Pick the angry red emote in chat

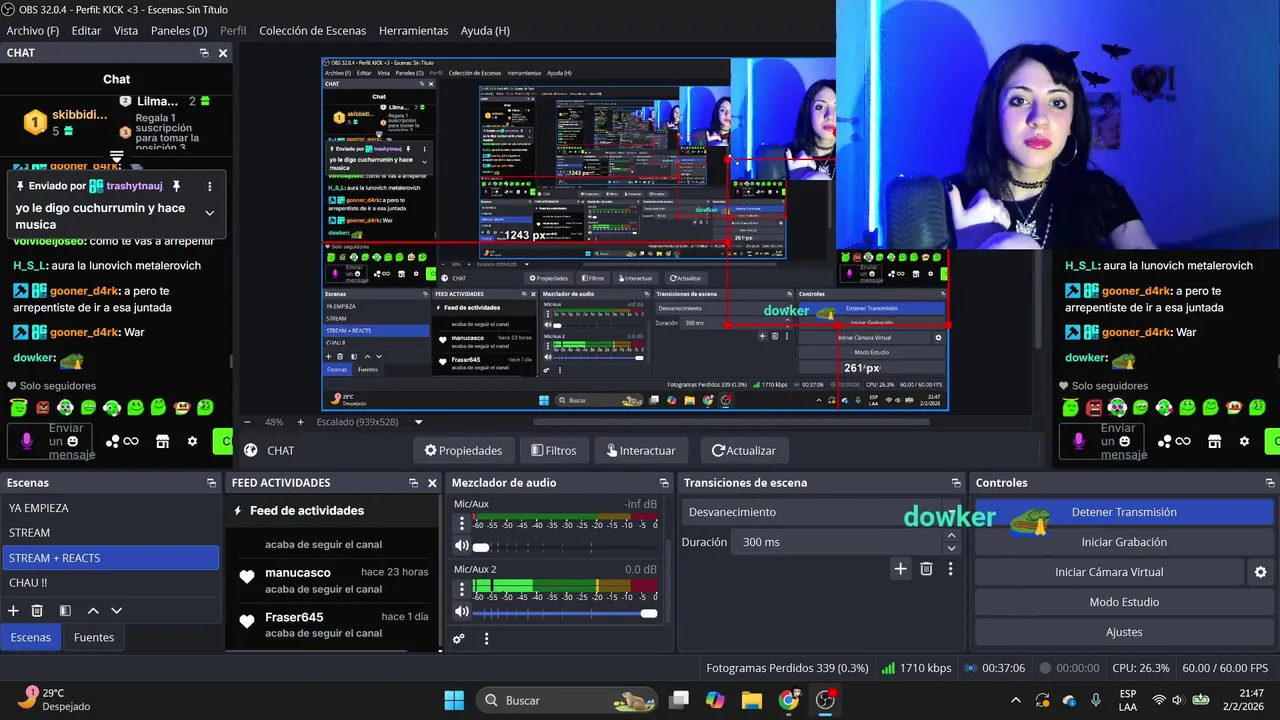coord(42,407)
